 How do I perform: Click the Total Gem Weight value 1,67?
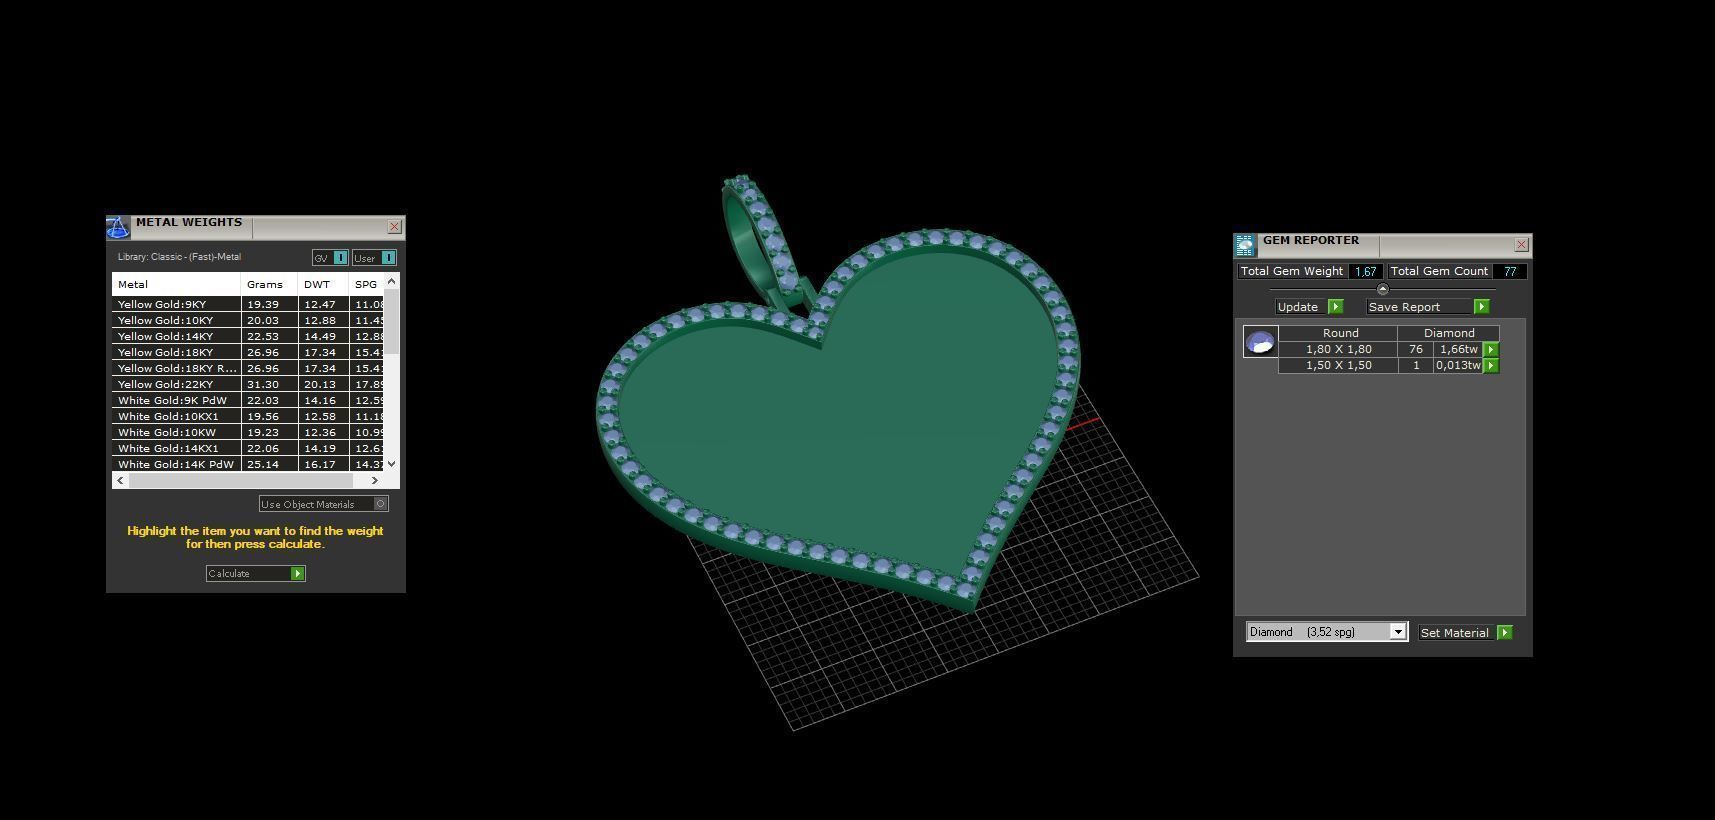pos(1365,272)
